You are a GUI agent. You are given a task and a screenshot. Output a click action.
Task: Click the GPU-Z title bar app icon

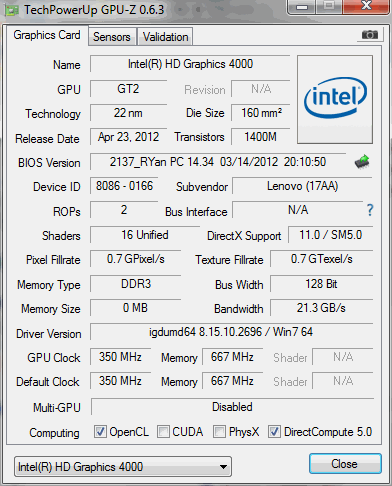[11, 10]
